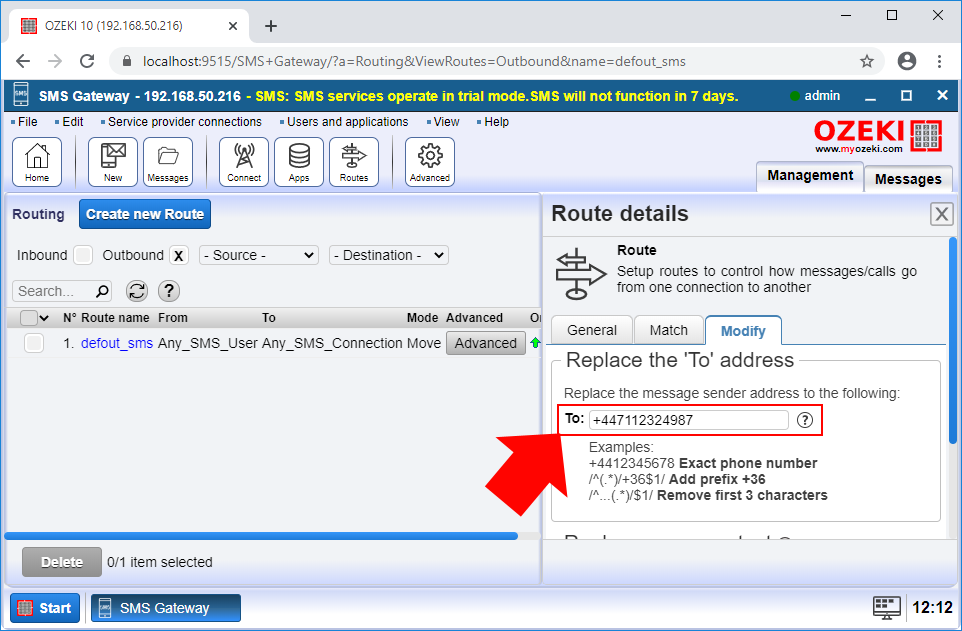Switch to the General tab
This screenshot has height=631, width=962.
point(591,330)
